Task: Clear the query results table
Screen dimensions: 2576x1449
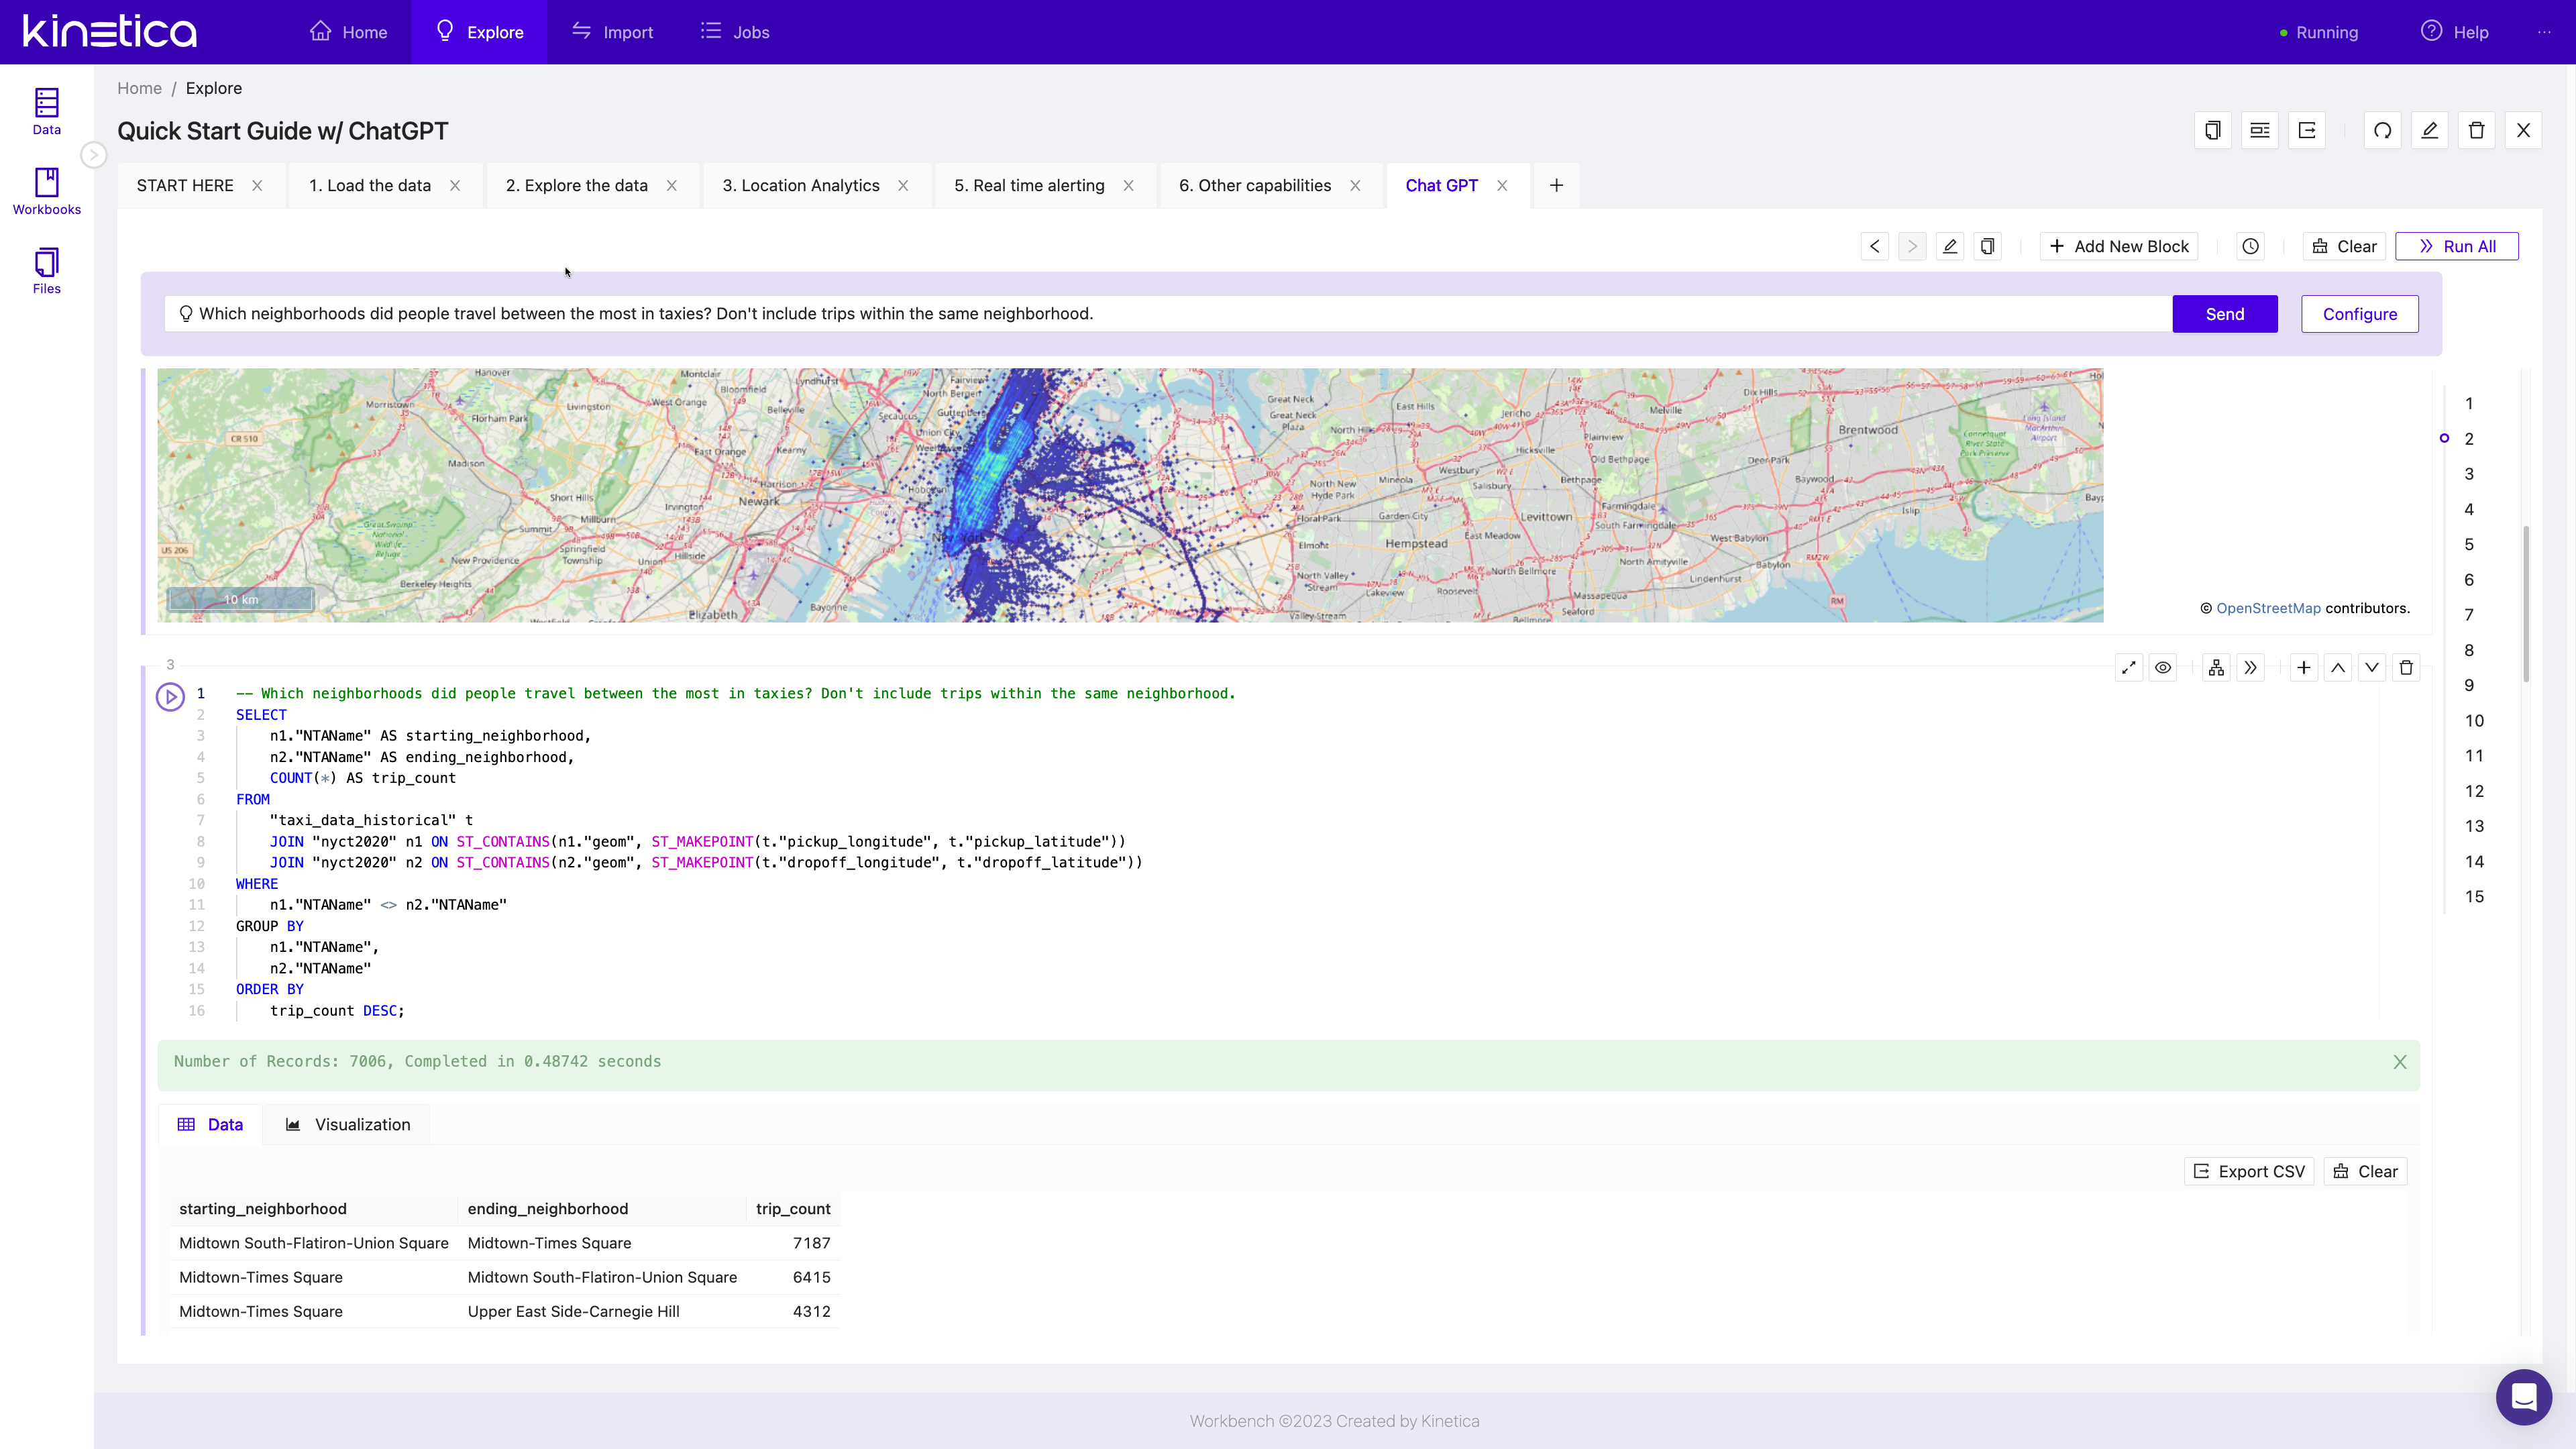Action: pyautogui.click(x=2365, y=1171)
